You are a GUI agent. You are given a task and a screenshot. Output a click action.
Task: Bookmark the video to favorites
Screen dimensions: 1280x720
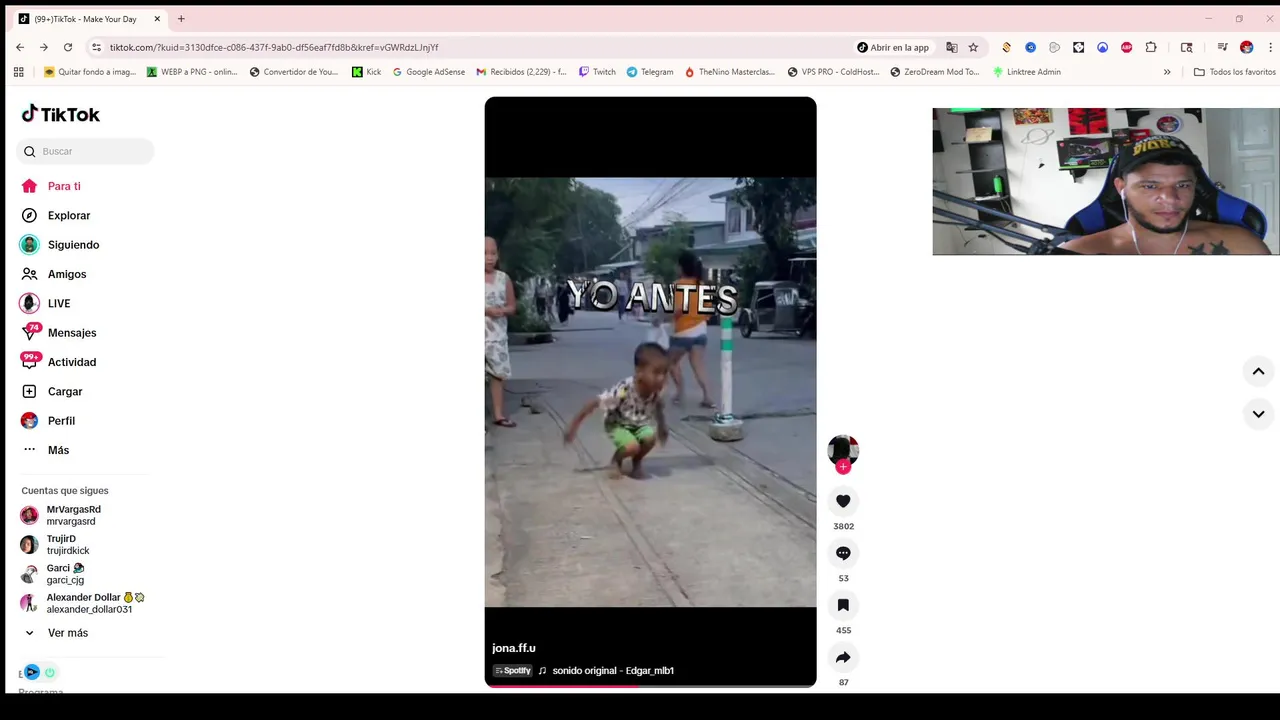click(843, 605)
